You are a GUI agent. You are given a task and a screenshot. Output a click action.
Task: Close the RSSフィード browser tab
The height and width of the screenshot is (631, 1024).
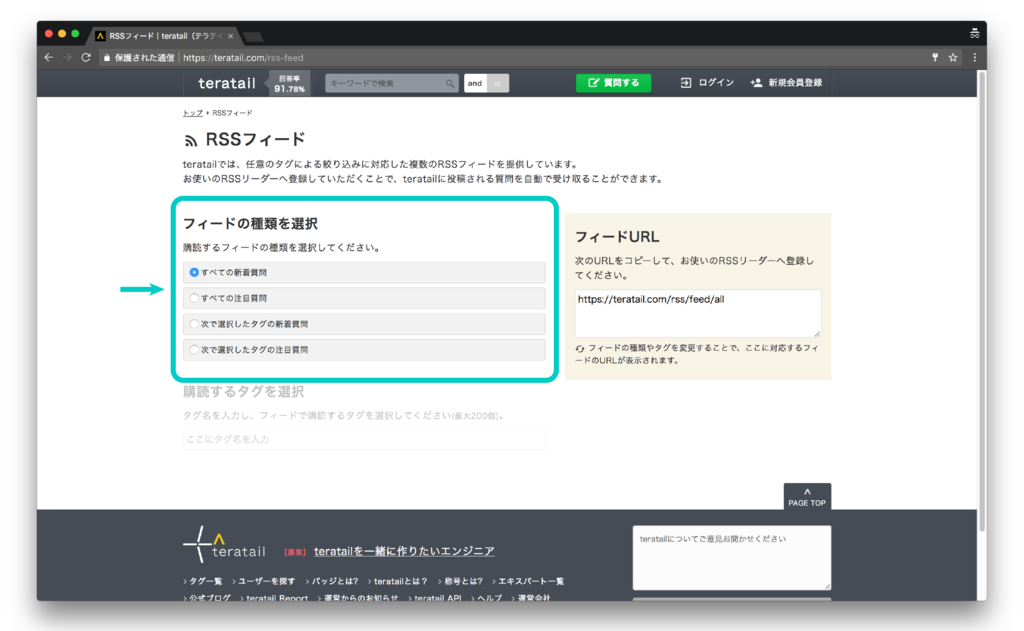231,36
